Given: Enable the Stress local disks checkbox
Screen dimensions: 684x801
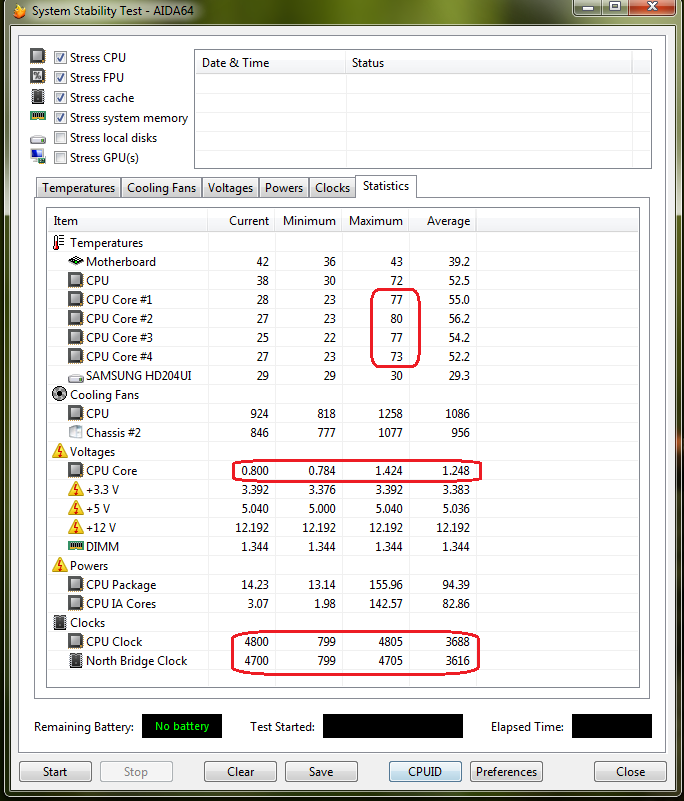Looking at the screenshot, I should click(x=61, y=138).
